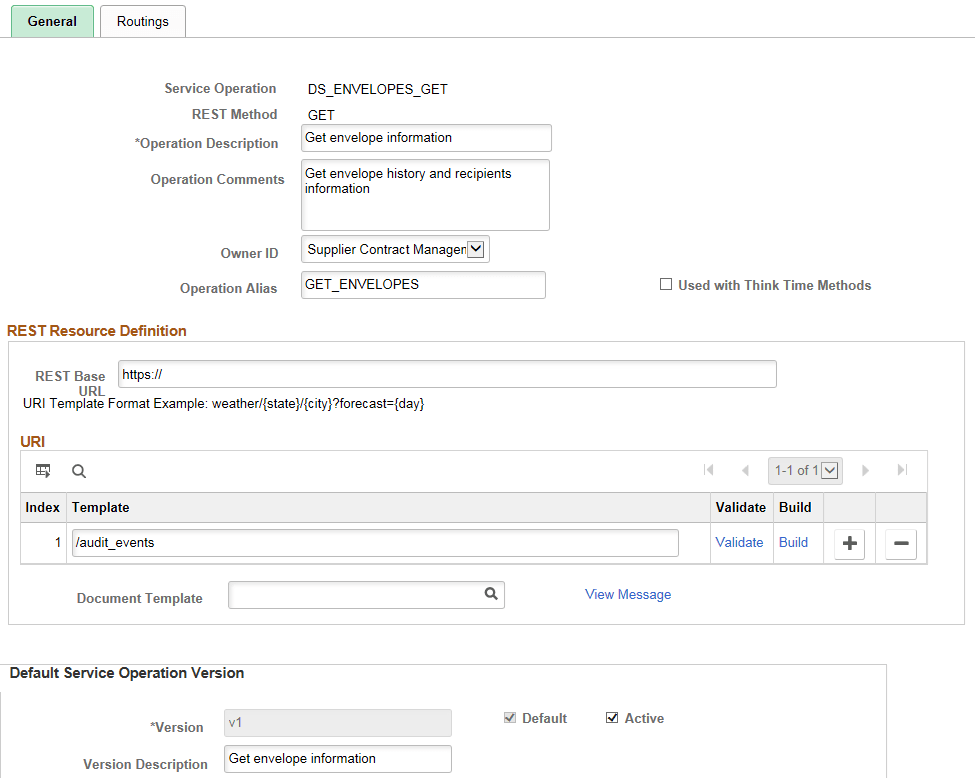Click the Validate link for /audit_events
Viewport: 975px width, 778px height.
pos(739,542)
